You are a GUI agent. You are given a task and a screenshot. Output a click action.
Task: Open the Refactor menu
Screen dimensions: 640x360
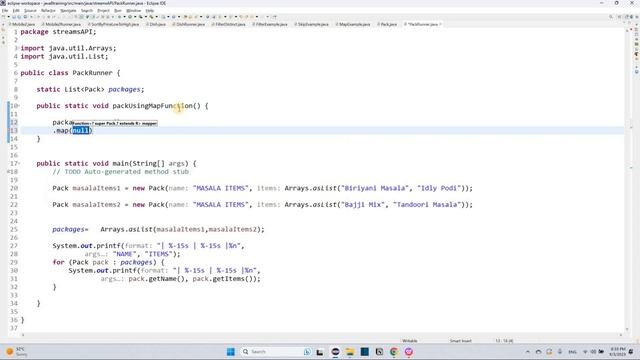[x=48, y=11]
